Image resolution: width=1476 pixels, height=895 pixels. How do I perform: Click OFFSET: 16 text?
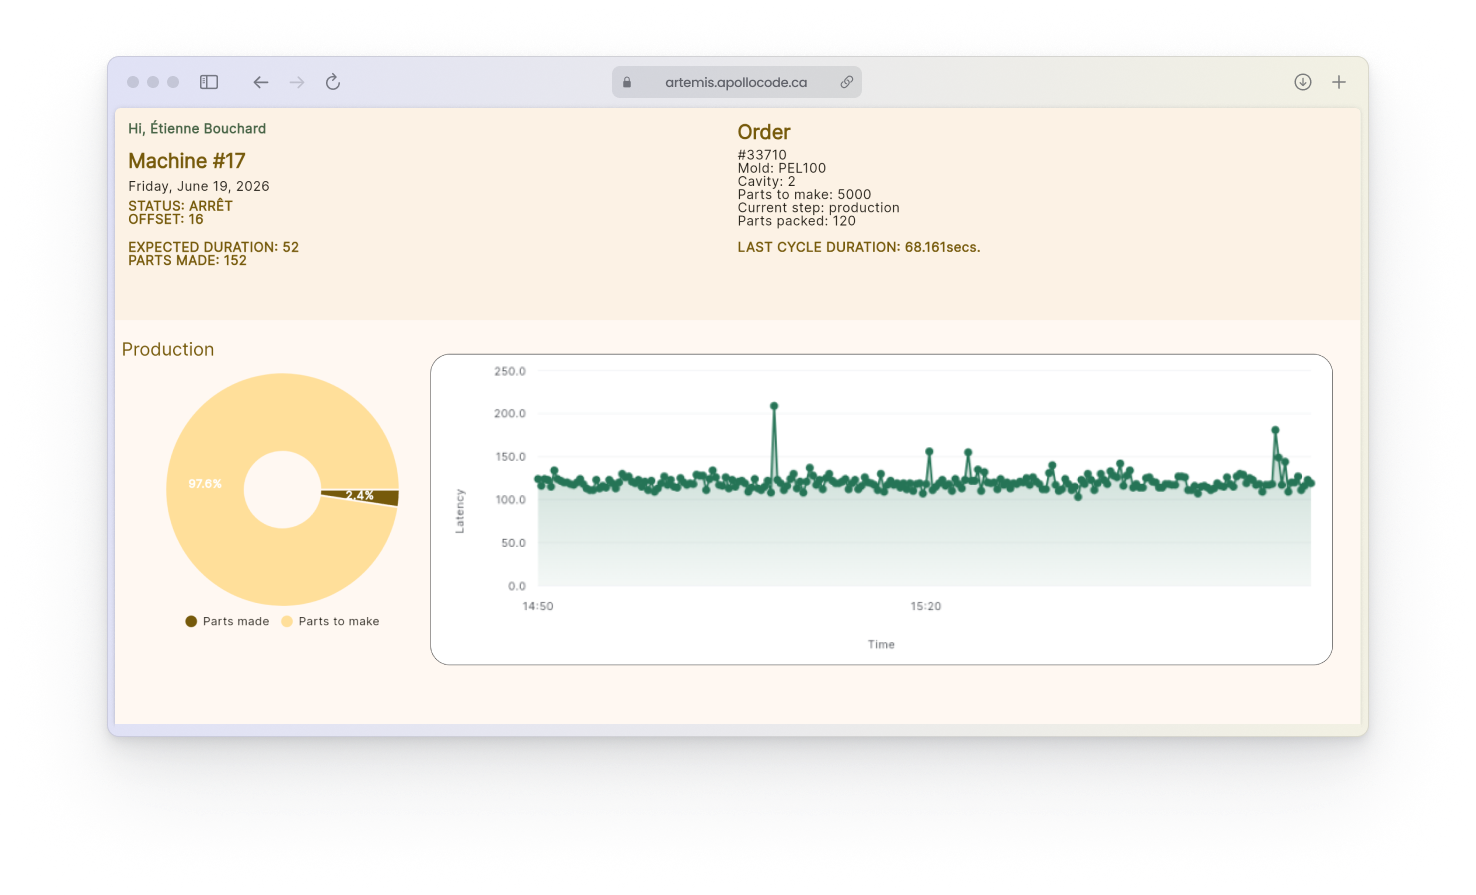(x=166, y=219)
